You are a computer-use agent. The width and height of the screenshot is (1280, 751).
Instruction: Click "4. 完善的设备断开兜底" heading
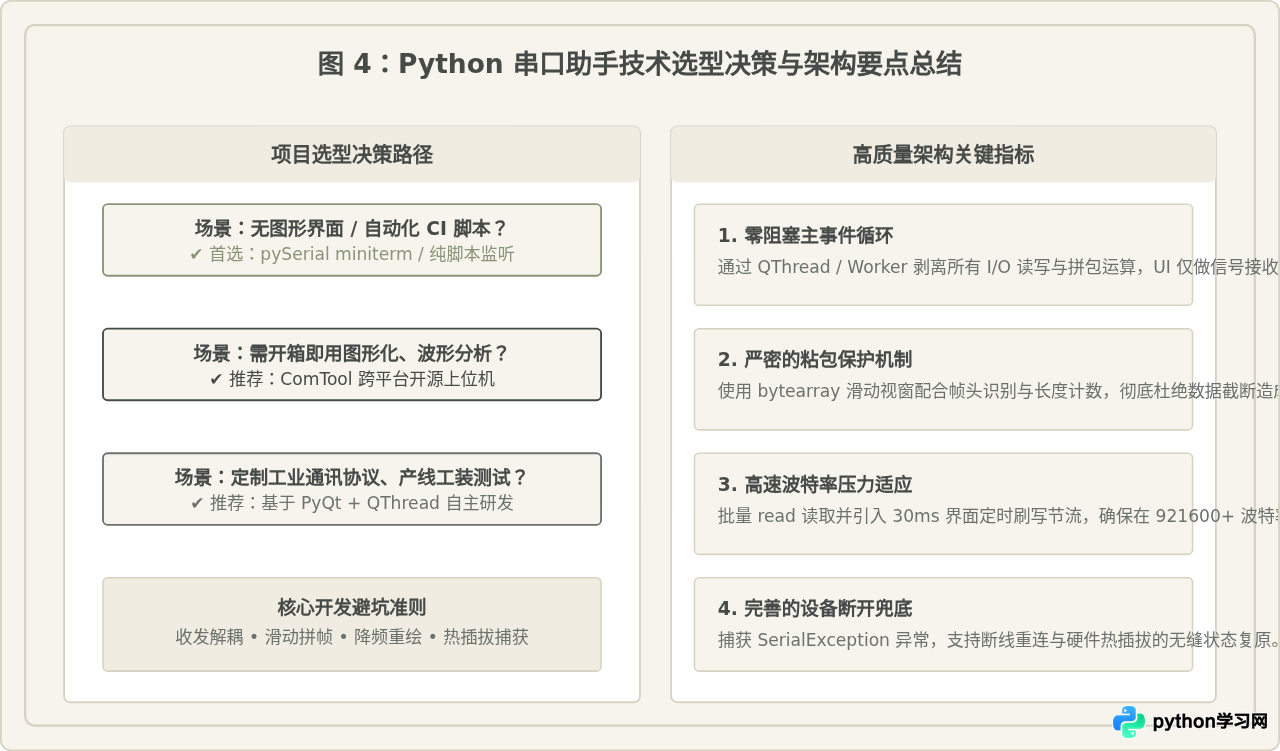tap(815, 609)
